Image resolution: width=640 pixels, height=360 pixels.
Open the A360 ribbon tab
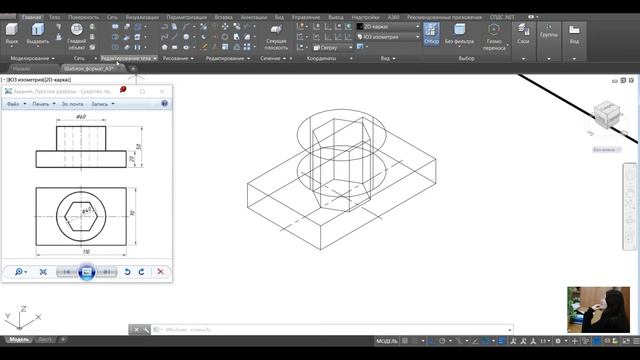click(393, 17)
